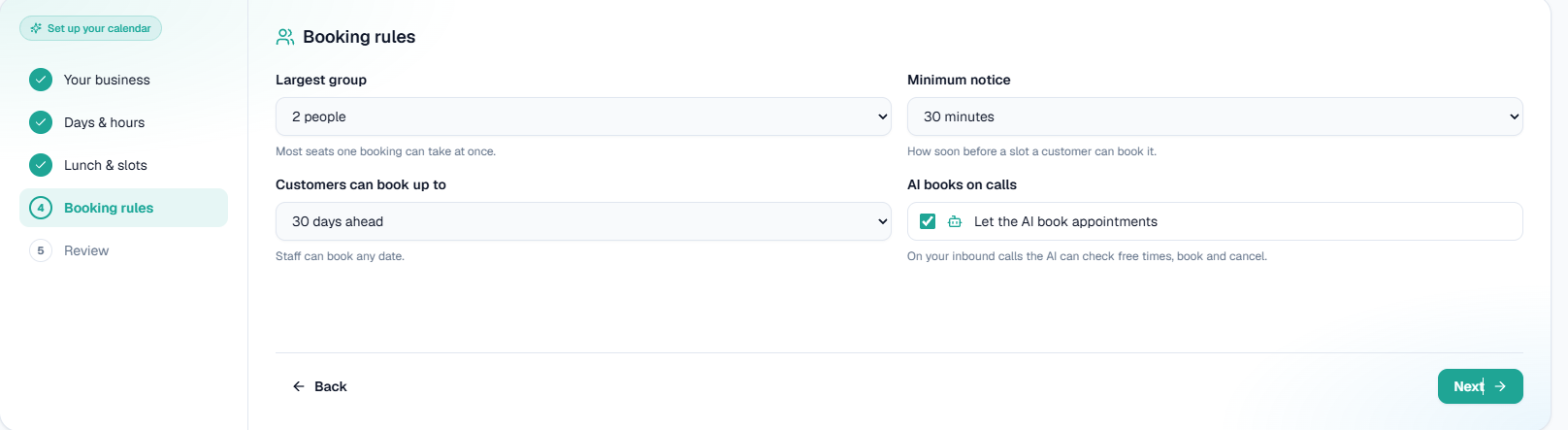
Task: Click the checkmark icon beside Days & hours
Action: [x=40, y=122]
